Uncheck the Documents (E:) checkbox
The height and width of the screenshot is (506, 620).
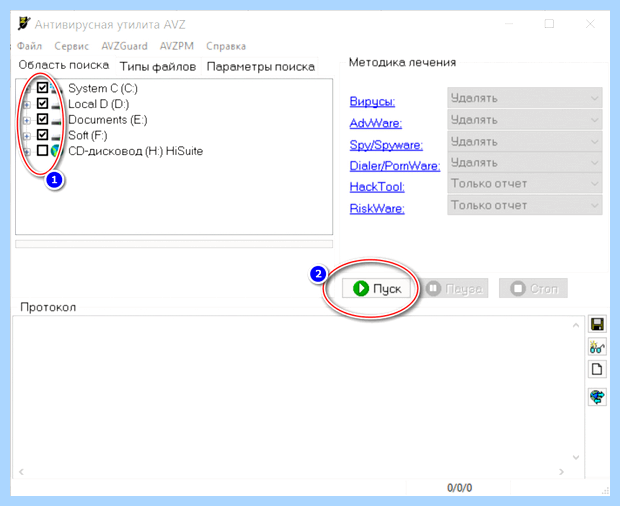(42, 119)
